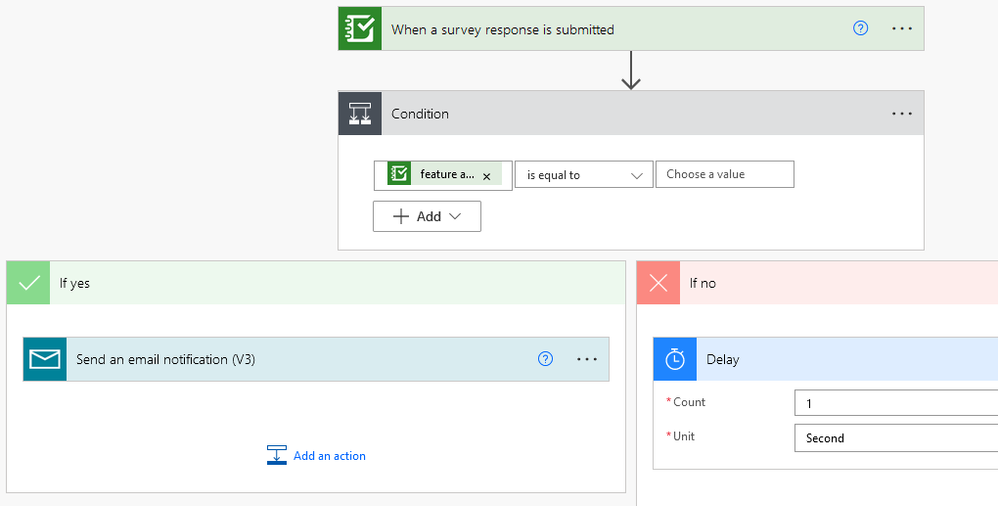998x506 pixels.
Task: Open the email notification ellipsis menu
Action: click(x=587, y=359)
